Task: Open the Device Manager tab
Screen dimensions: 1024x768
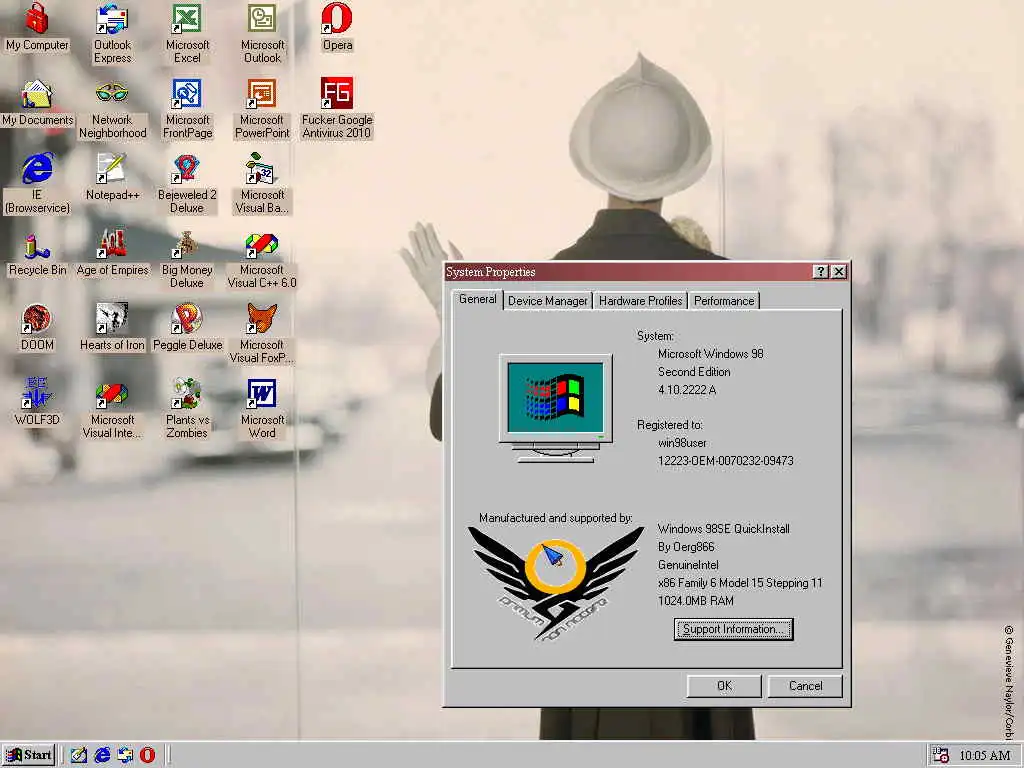Action: coord(547,301)
